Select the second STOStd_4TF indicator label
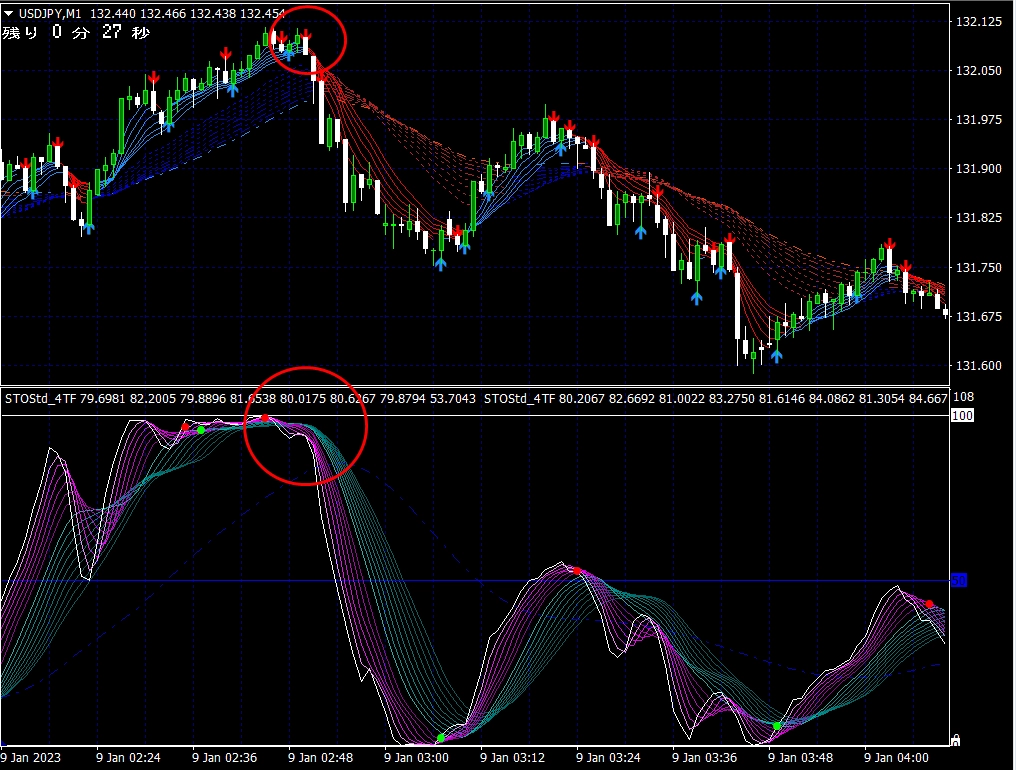 pyautogui.click(x=520, y=399)
